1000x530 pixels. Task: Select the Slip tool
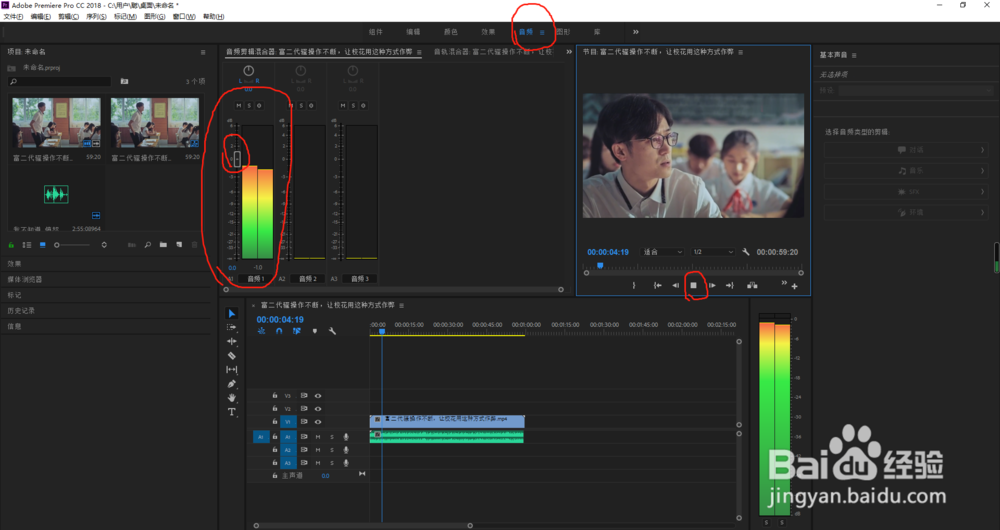(232, 369)
